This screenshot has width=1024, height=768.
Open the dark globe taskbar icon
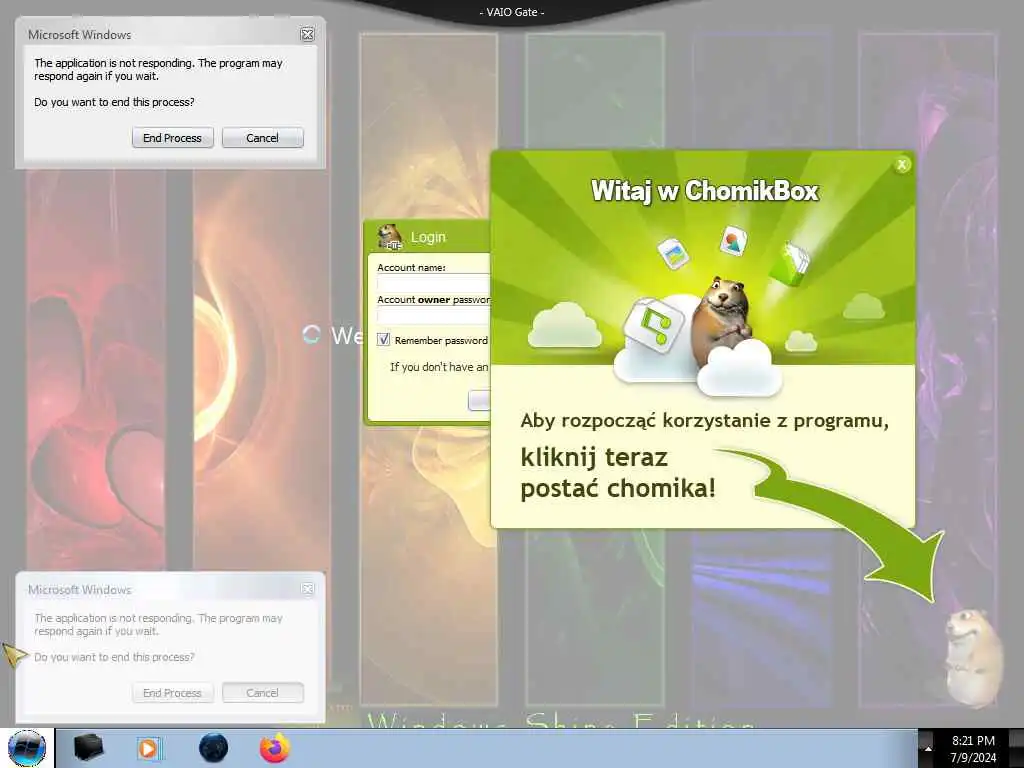213,748
